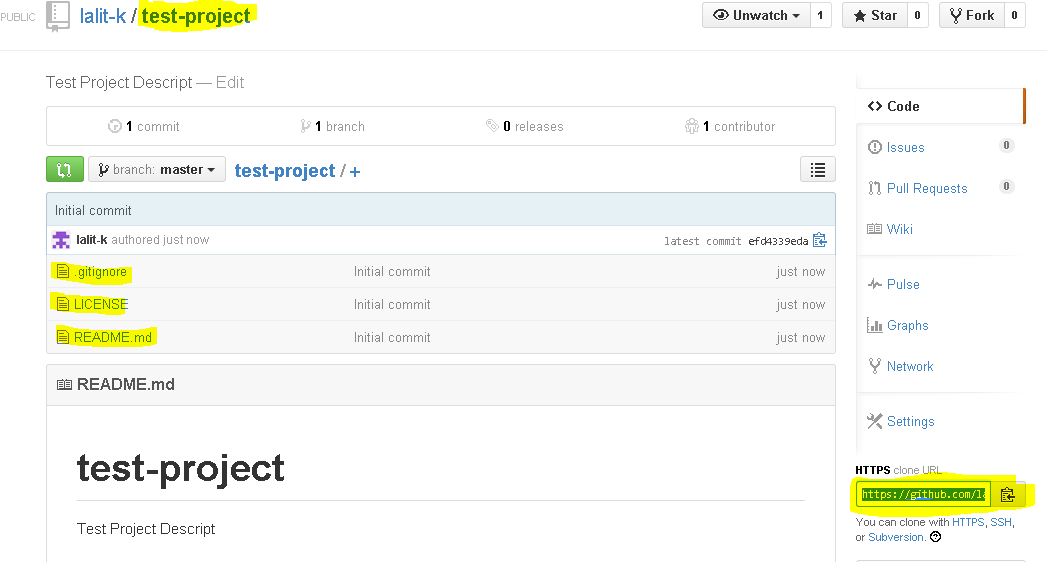This screenshot has width=1047, height=562.
Task: Open the .gitignore file
Action: 99,271
